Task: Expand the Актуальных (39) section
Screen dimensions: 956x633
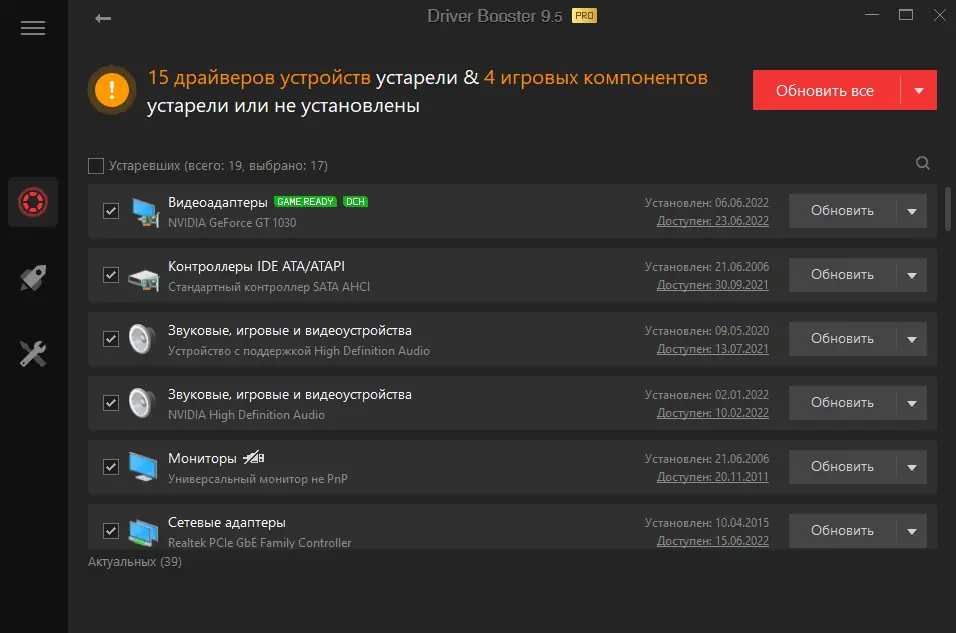Action: tap(135, 562)
